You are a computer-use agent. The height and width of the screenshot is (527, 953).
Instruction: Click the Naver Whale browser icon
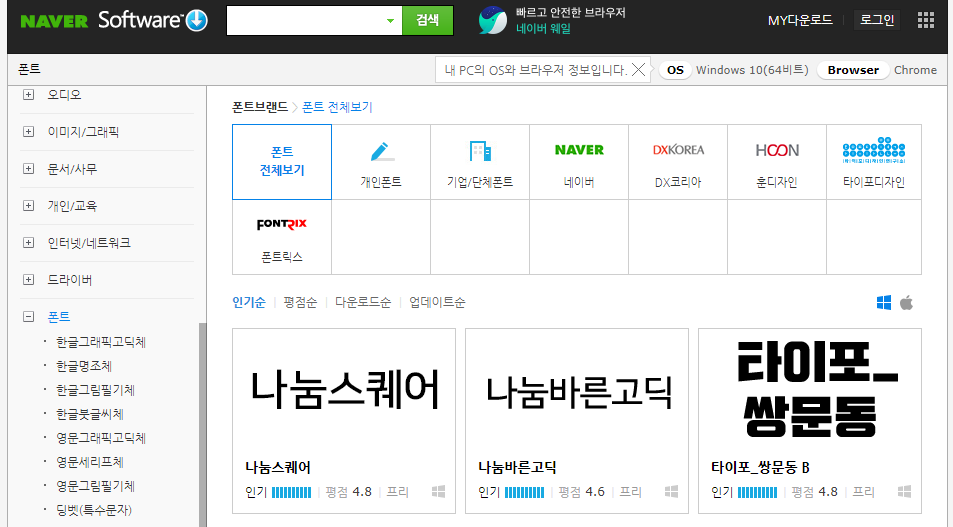(x=492, y=21)
